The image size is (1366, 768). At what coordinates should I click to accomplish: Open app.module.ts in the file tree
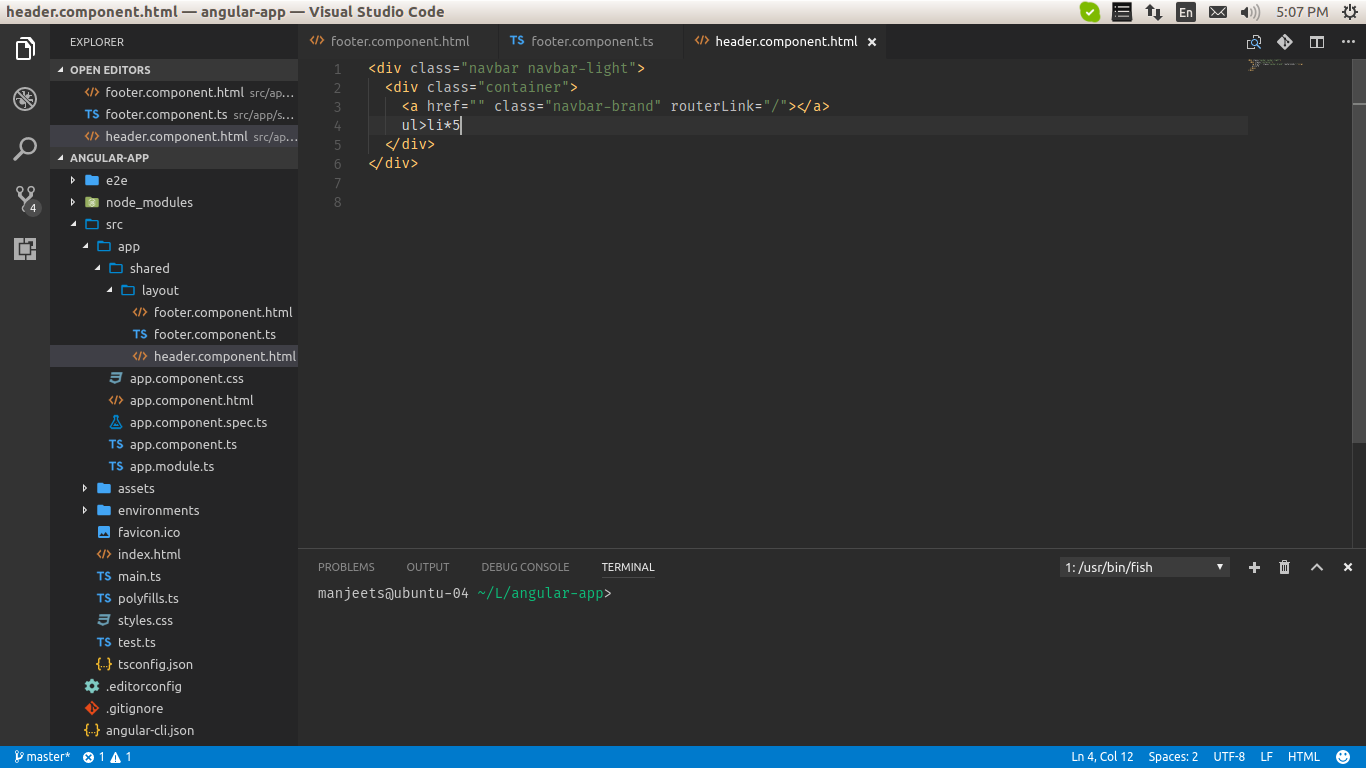point(174,466)
